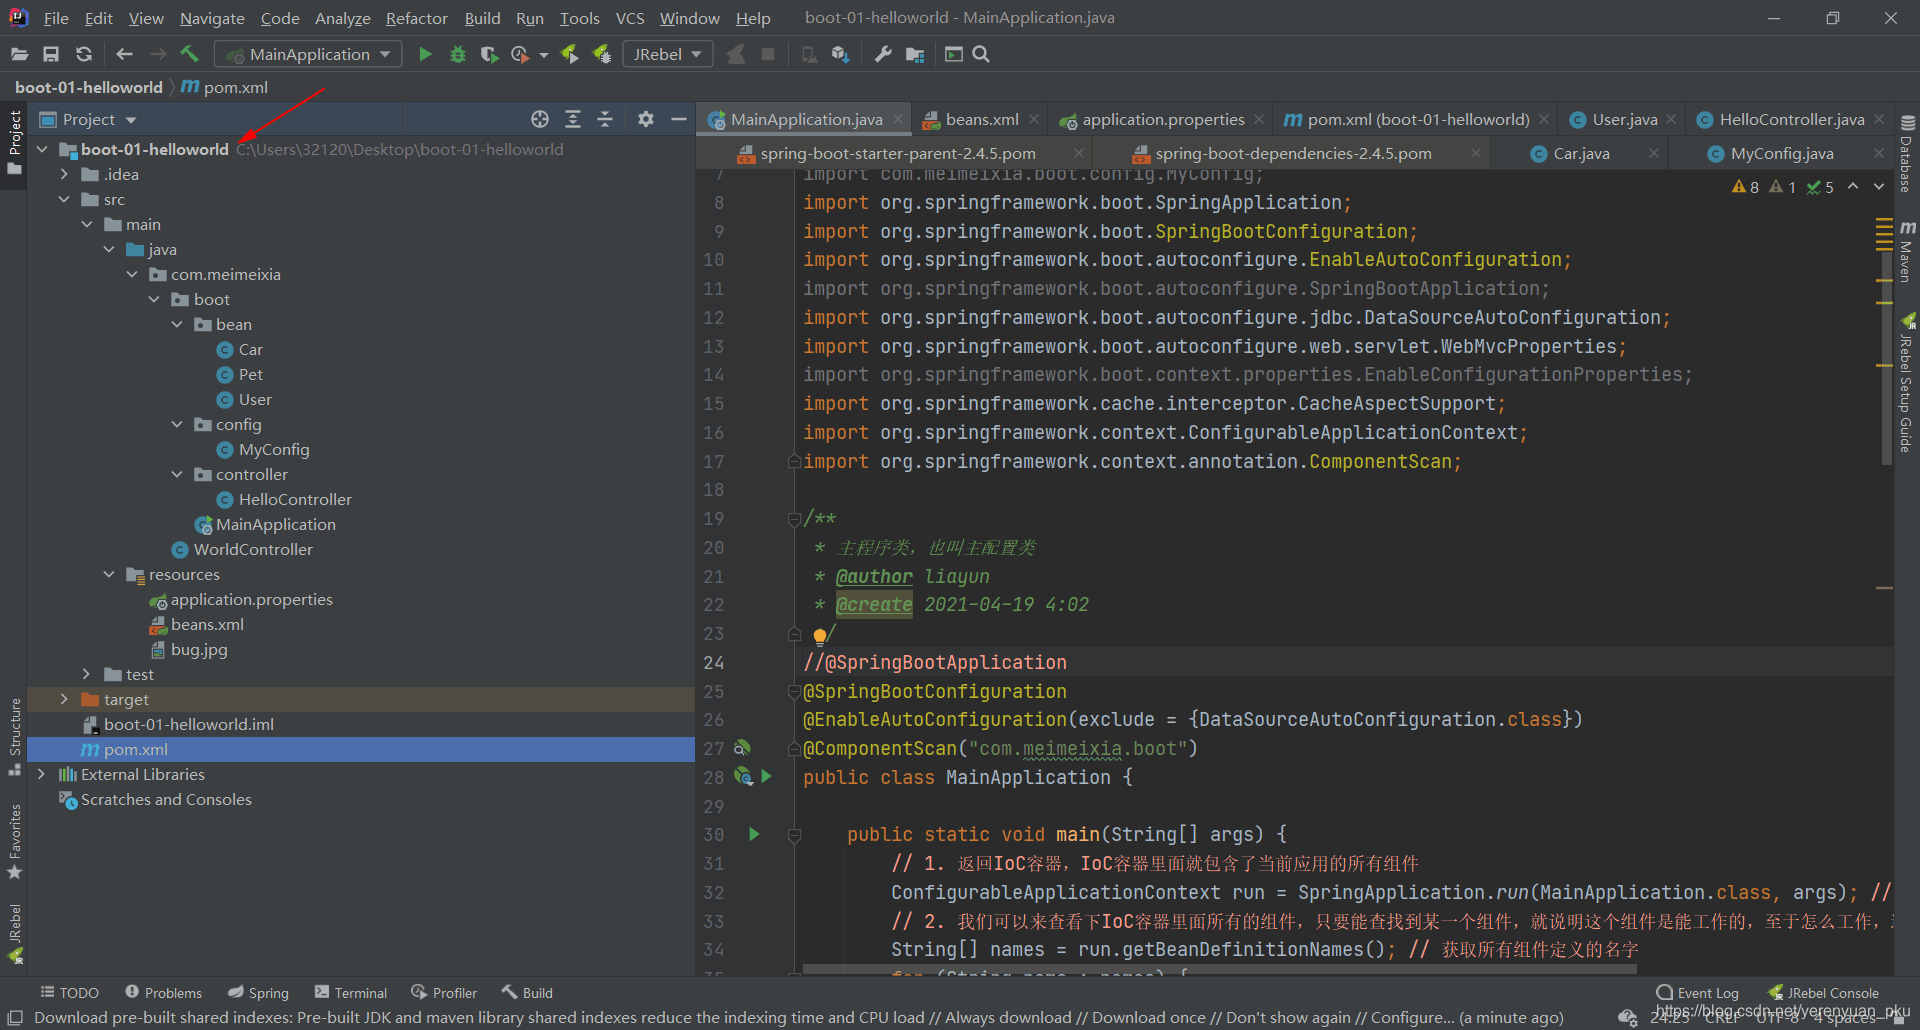Open the Navigate menu
The width and height of the screenshot is (1920, 1030).
[x=212, y=18]
